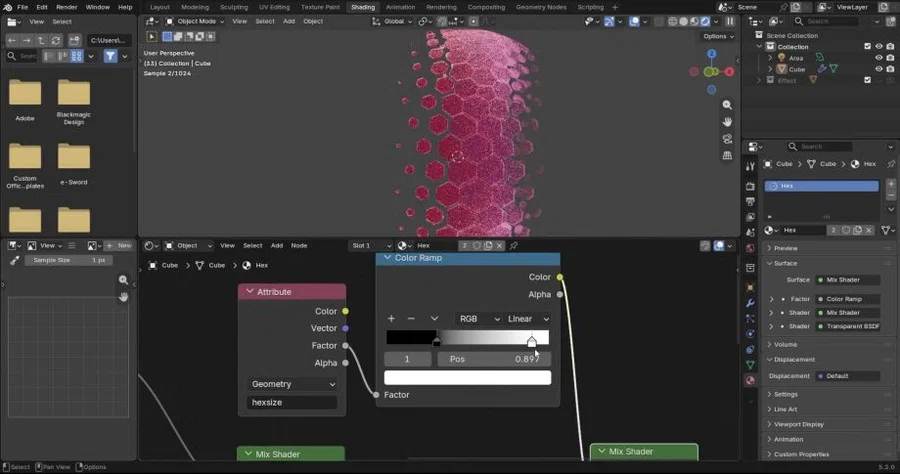The width and height of the screenshot is (900, 474).
Task: Toggle visibility eye for Area light
Action: tap(878, 58)
